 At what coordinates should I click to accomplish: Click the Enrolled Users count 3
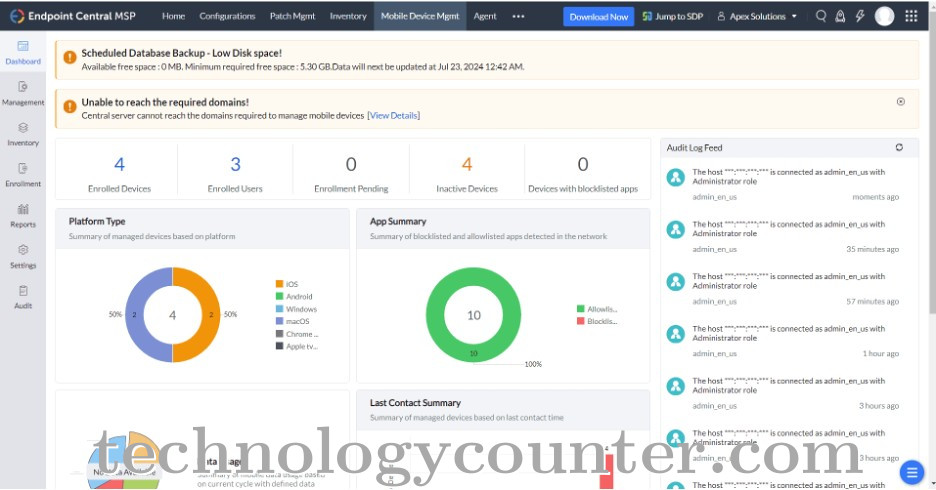(x=235, y=164)
